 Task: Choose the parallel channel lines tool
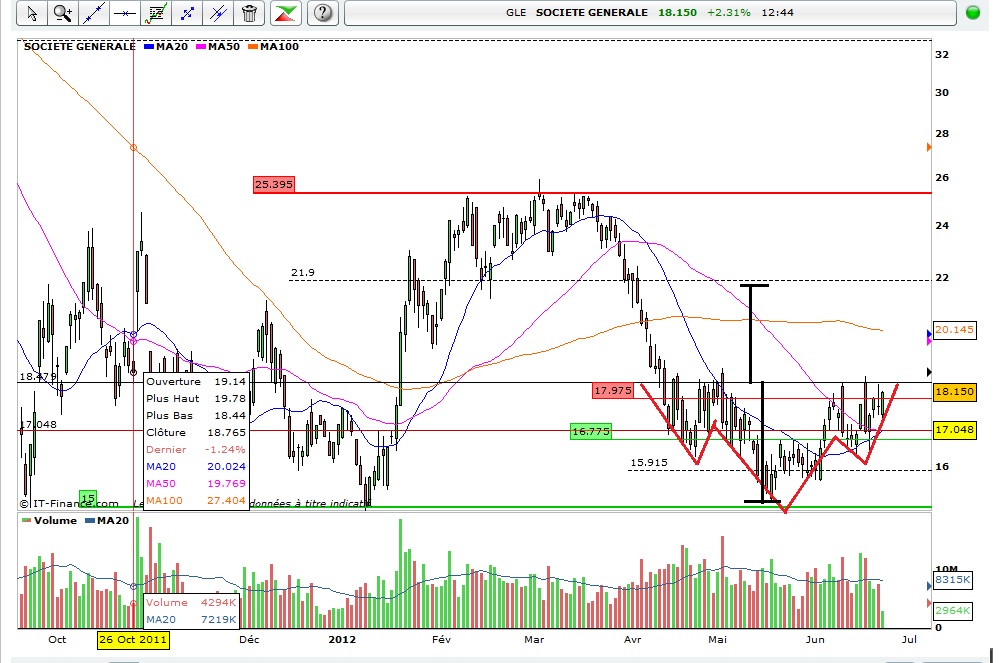219,13
